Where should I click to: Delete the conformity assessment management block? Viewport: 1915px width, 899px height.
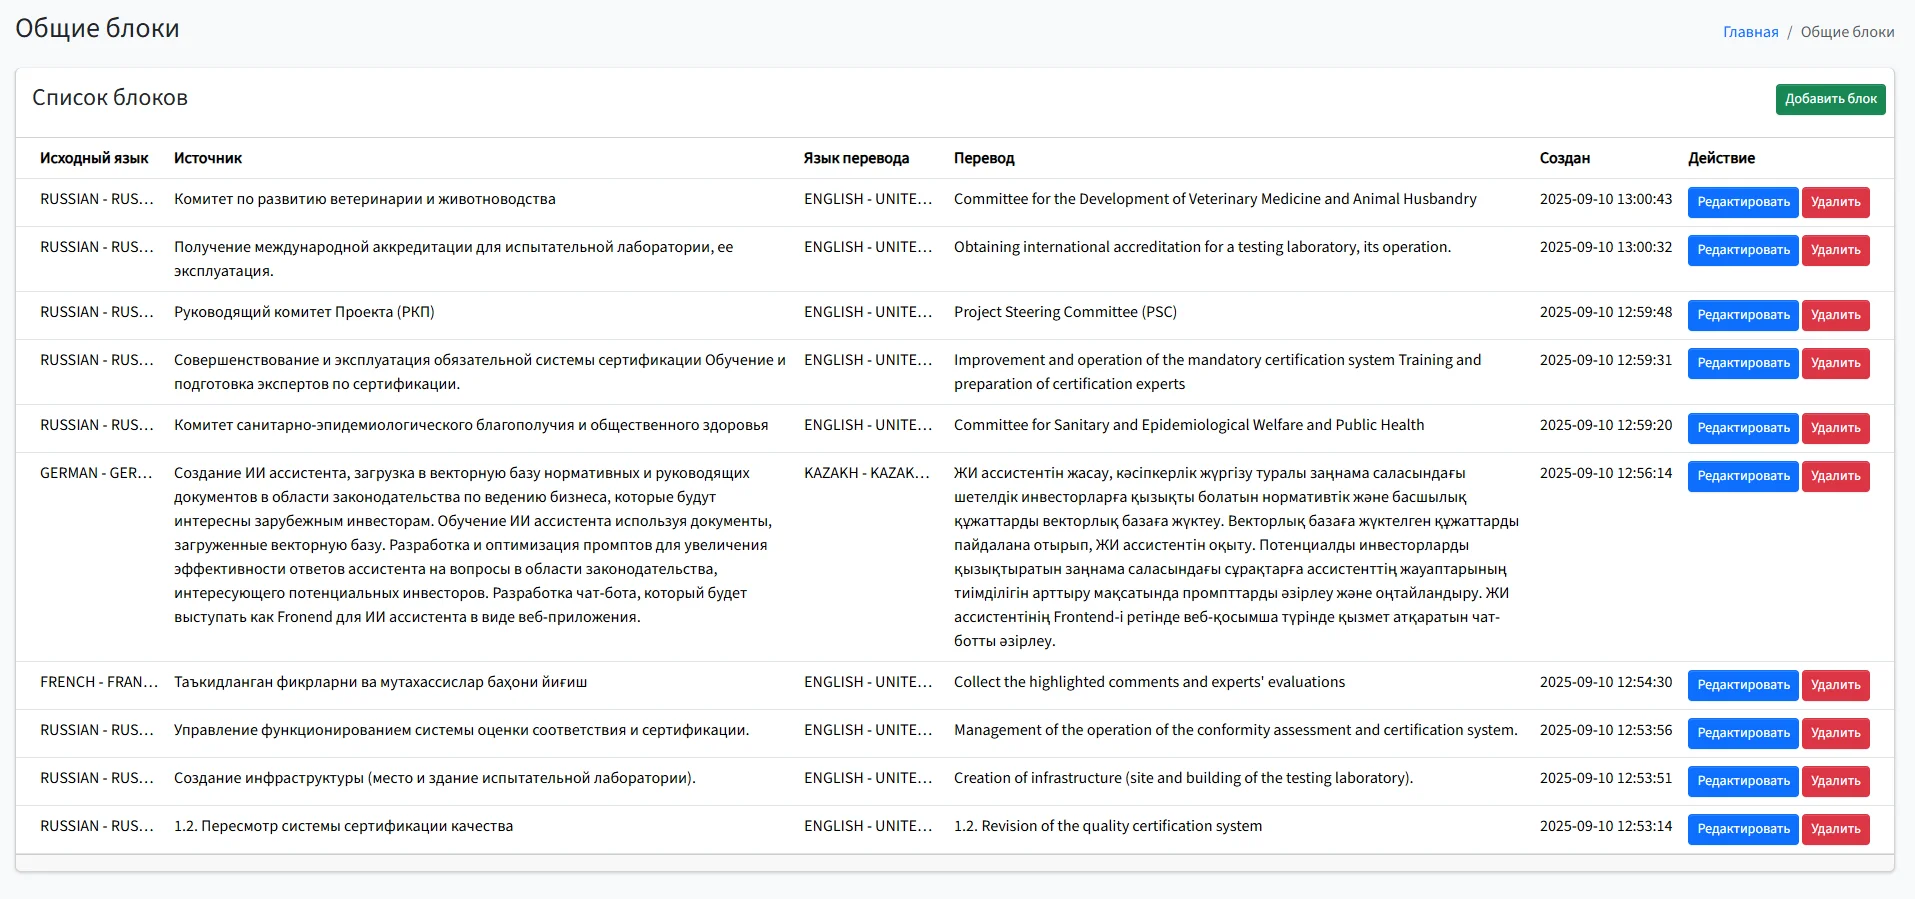[x=1835, y=733]
